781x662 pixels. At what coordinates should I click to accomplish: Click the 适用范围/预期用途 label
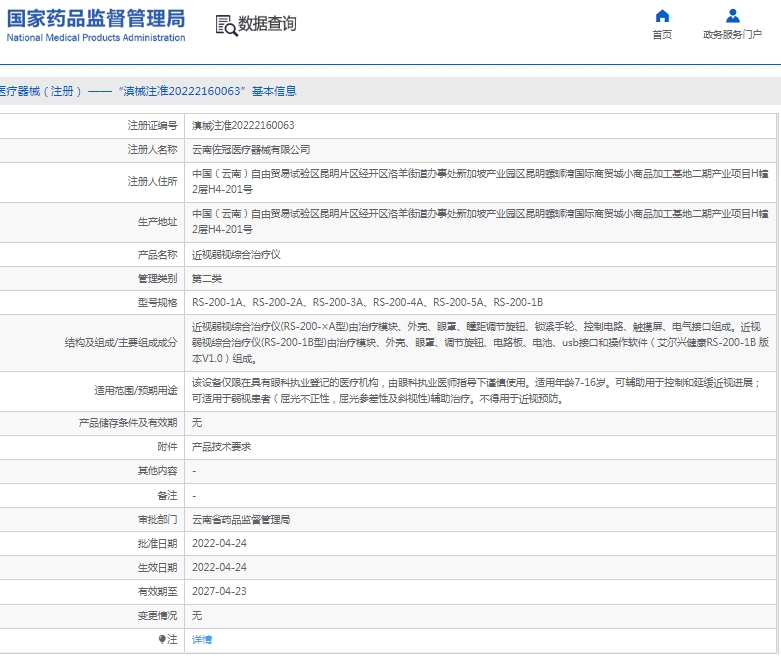pyautogui.click(x=136, y=391)
